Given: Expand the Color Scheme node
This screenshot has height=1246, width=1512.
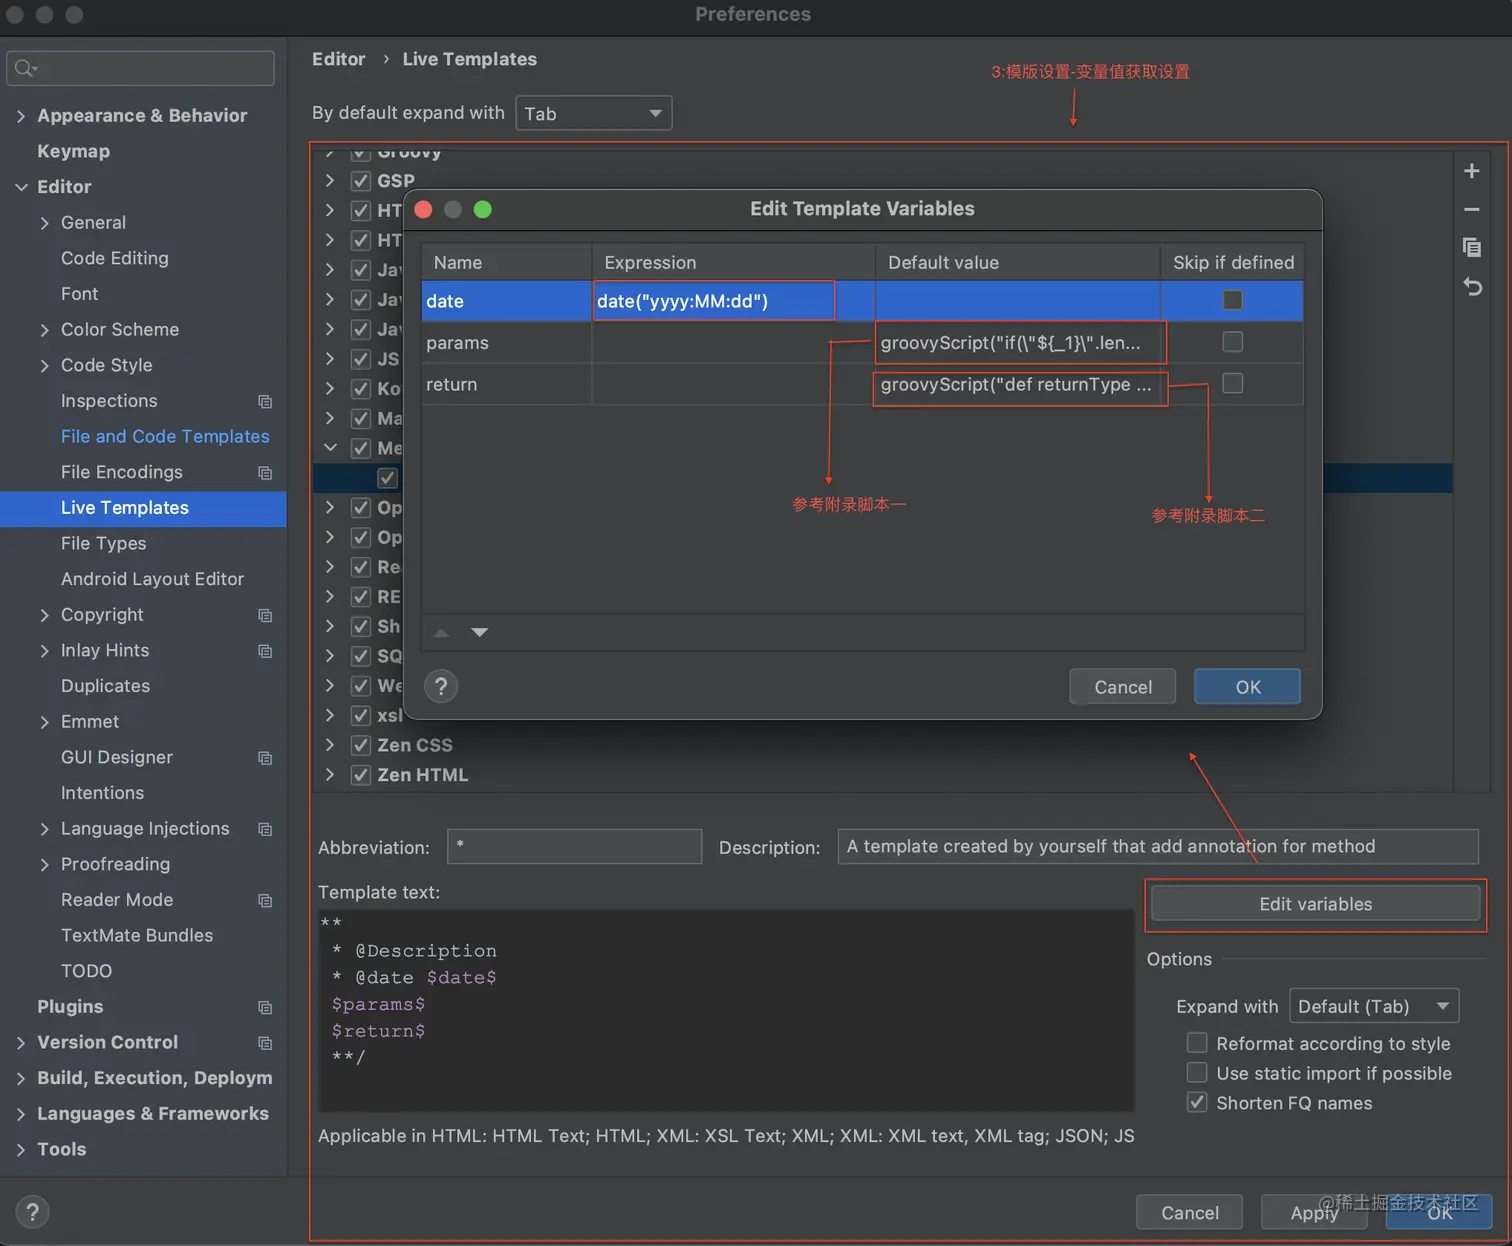Looking at the screenshot, I should coord(44,330).
